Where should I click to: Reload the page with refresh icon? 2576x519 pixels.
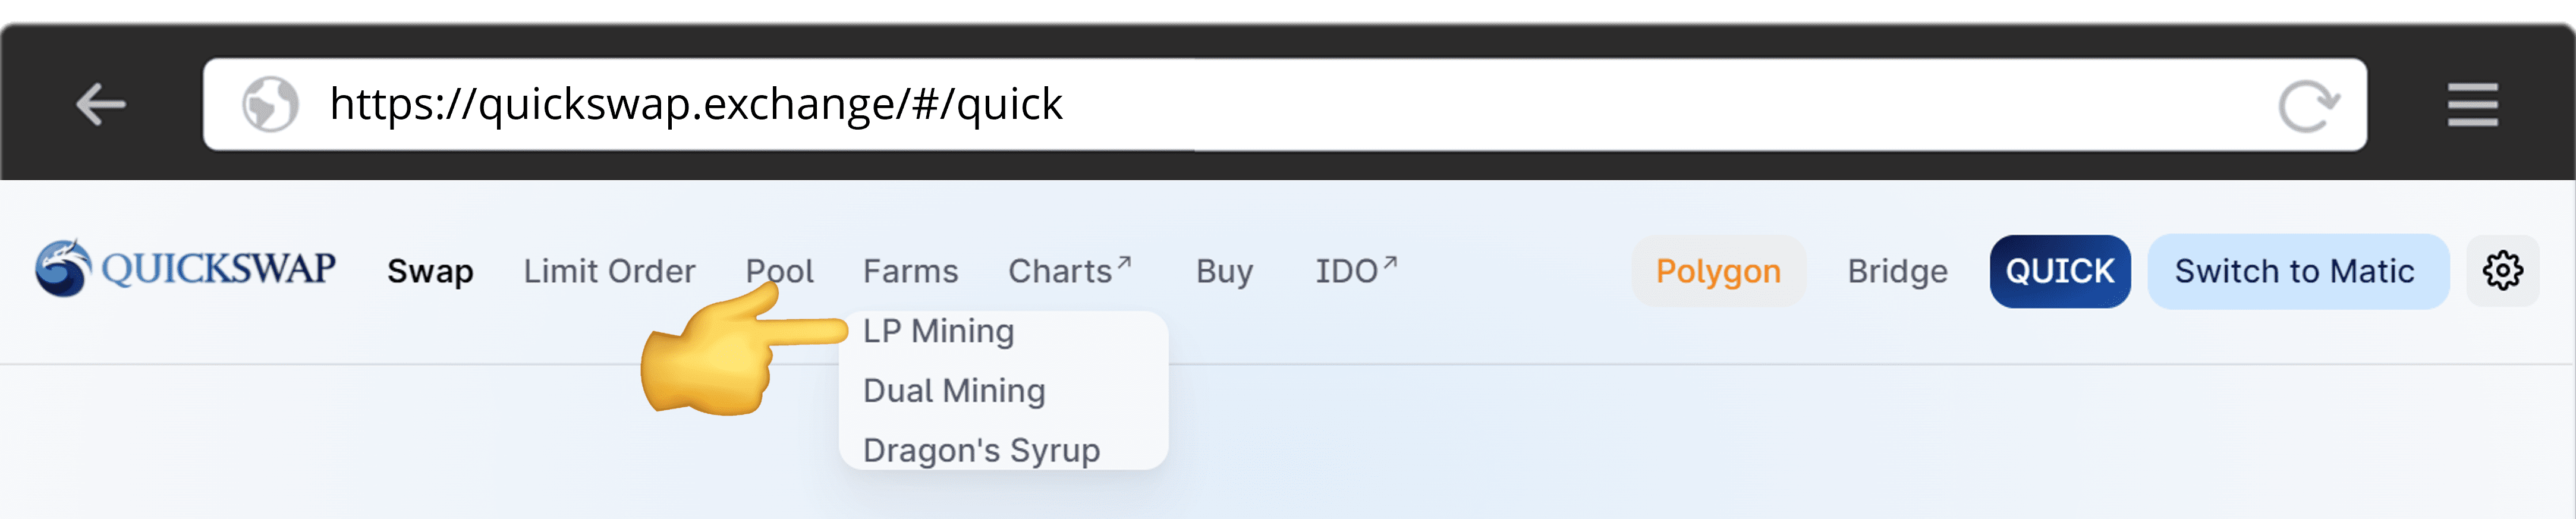point(2307,105)
